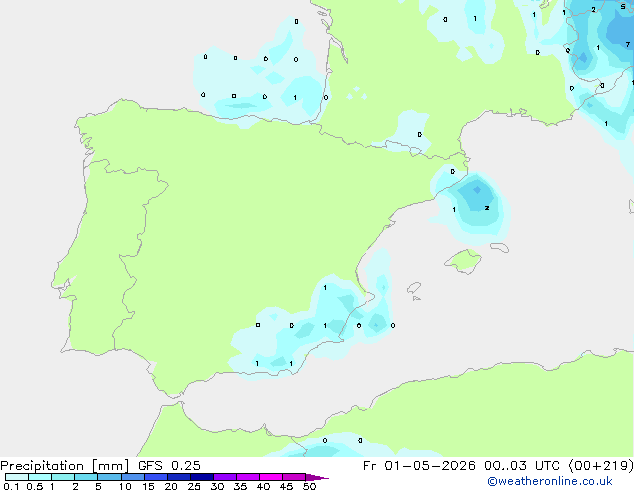The width and height of the screenshot is (634, 490).
Task: Click the 0.1–0.5 mm palest cyan legend swatch
Action: 17,477
